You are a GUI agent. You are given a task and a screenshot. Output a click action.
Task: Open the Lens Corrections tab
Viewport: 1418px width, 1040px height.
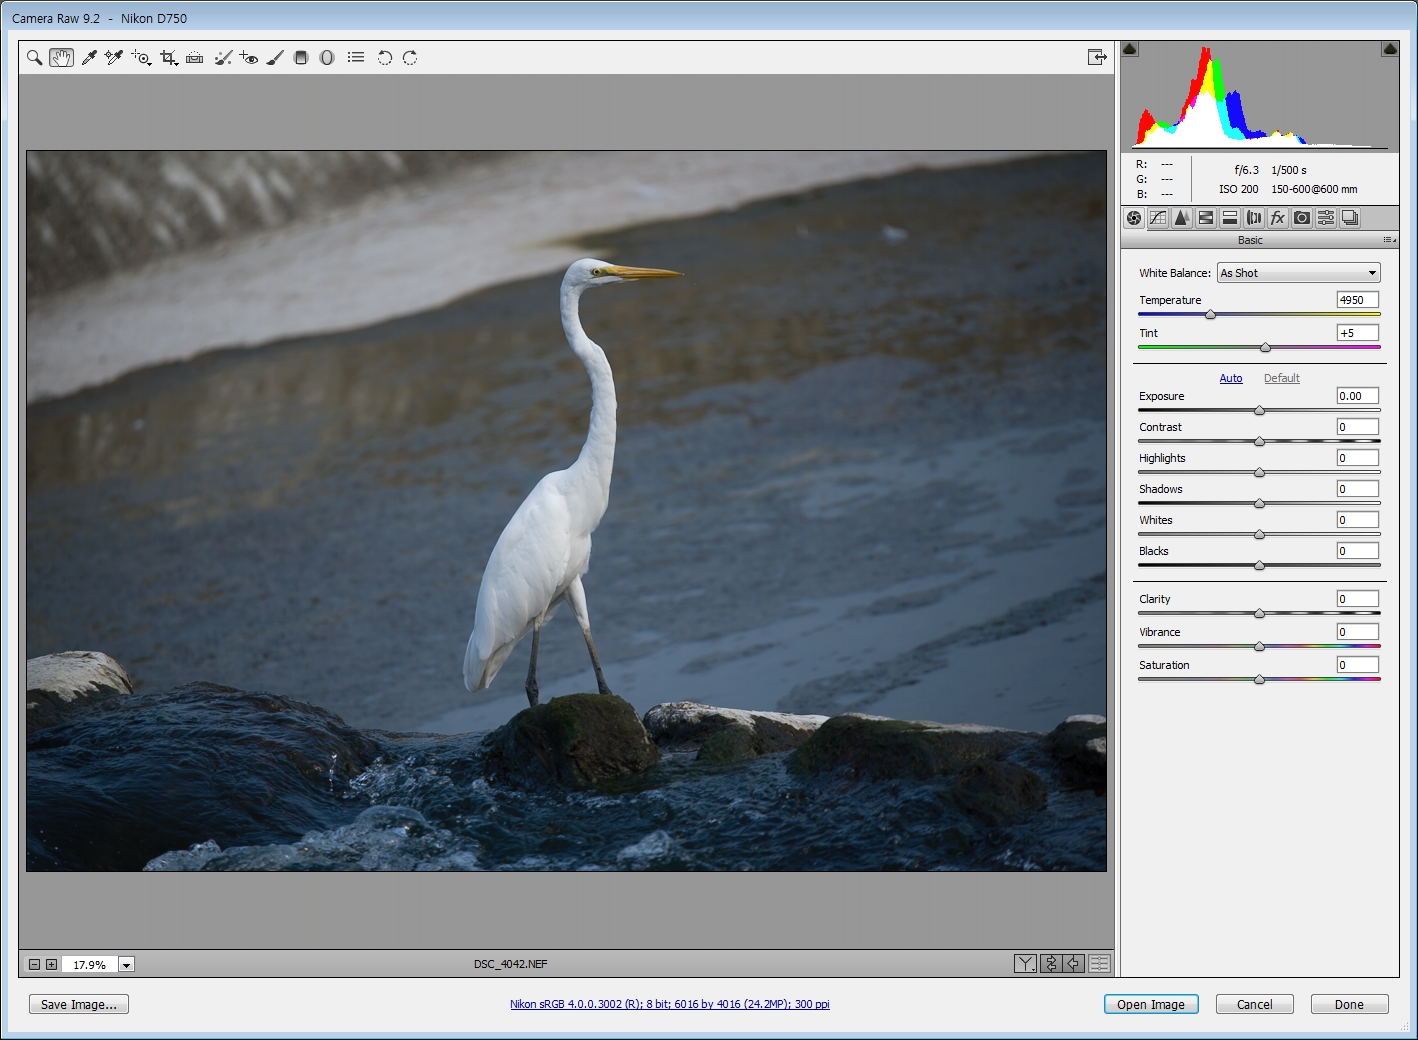[1254, 218]
